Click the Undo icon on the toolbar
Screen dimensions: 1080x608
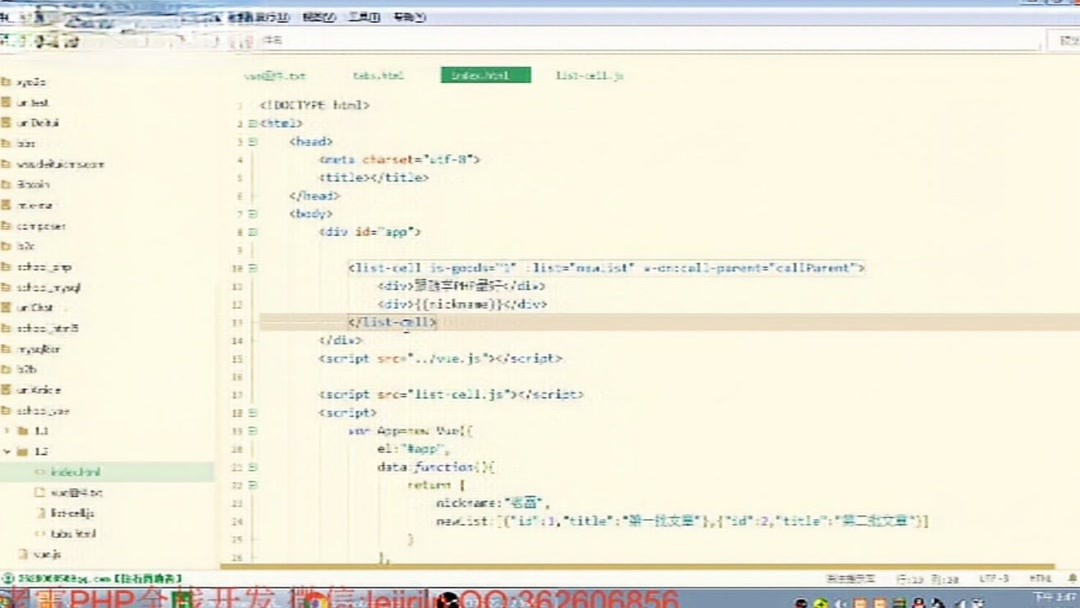coord(55,42)
